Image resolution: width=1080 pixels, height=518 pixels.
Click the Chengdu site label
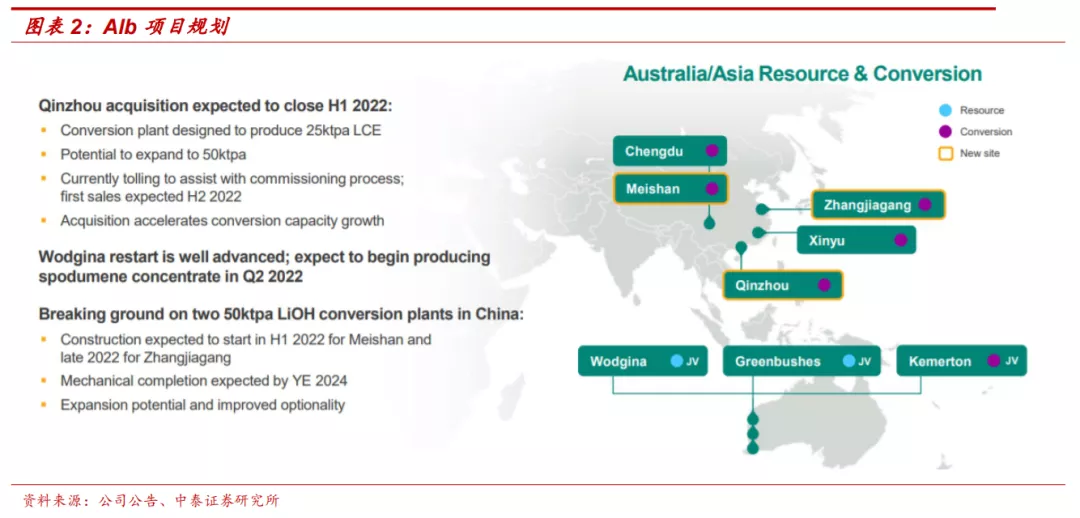point(669,151)
